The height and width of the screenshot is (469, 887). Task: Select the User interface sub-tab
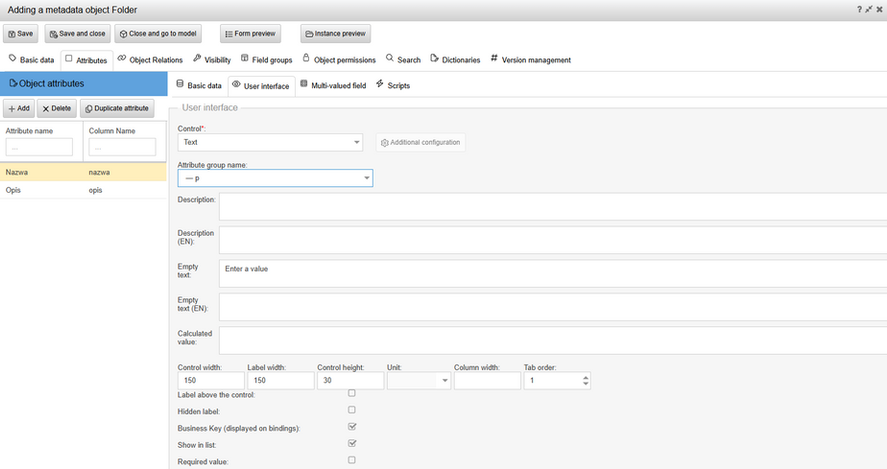261,86
